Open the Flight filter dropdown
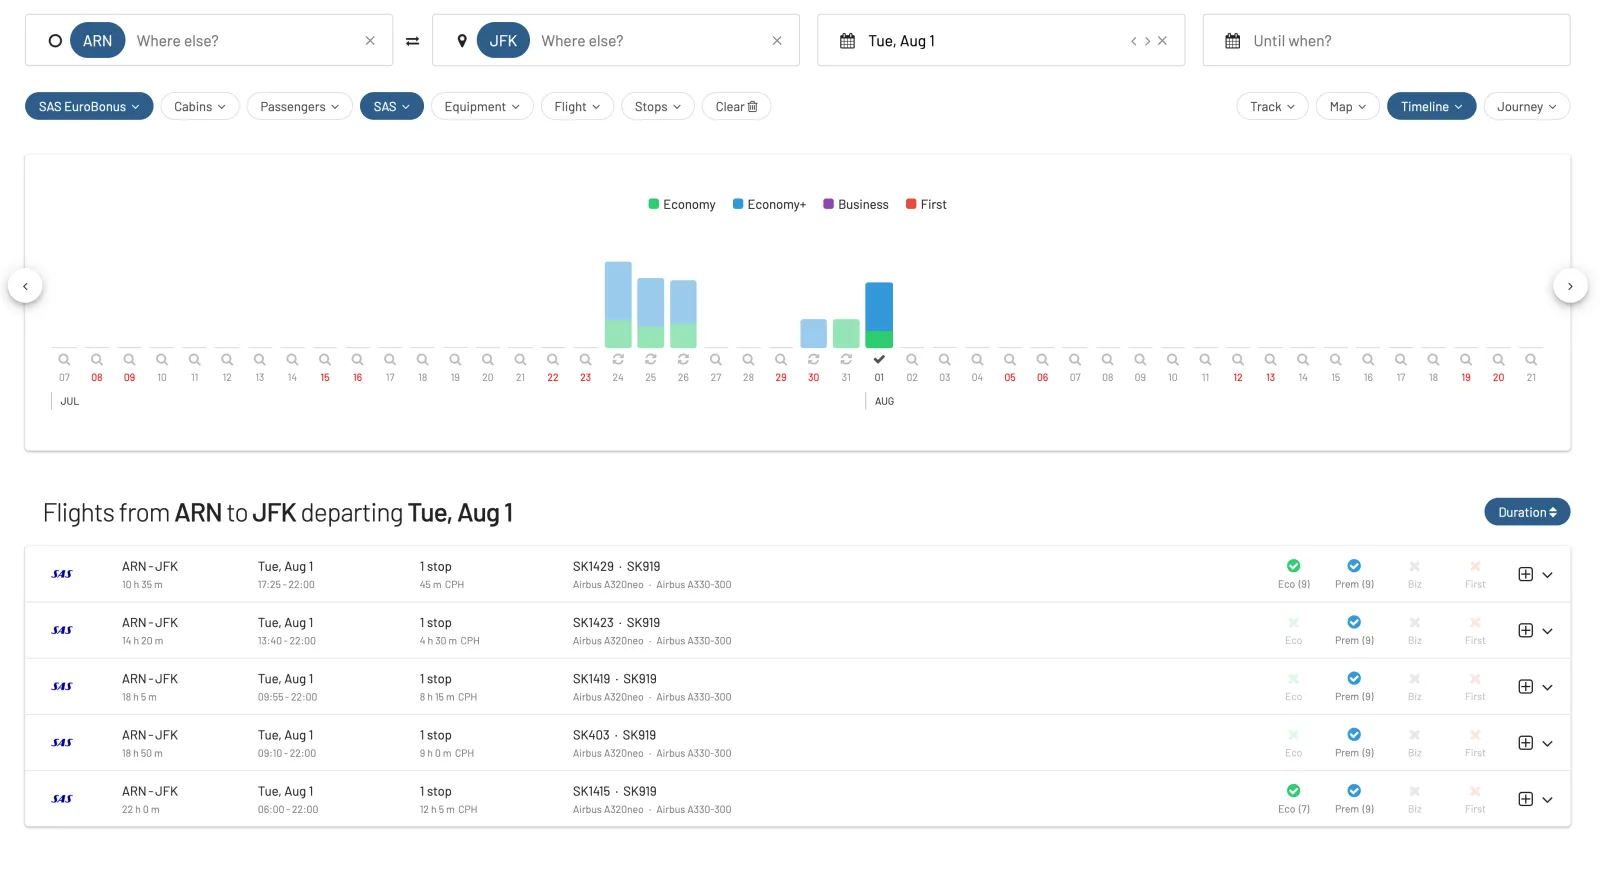 tap(577, 106)
